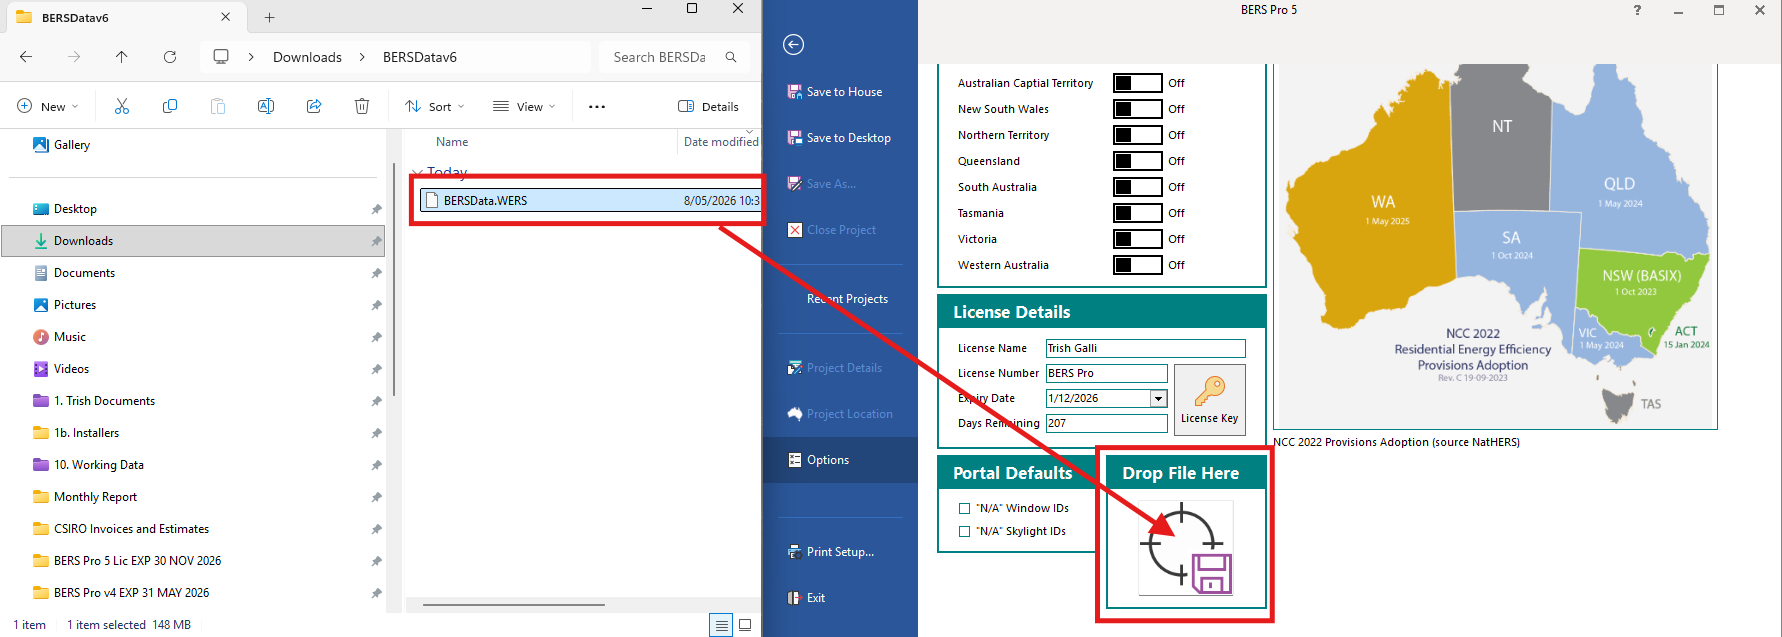The image size is (1782, 637).
Task: Click Save As in BERS sidebar
Action: pos(822,184)
